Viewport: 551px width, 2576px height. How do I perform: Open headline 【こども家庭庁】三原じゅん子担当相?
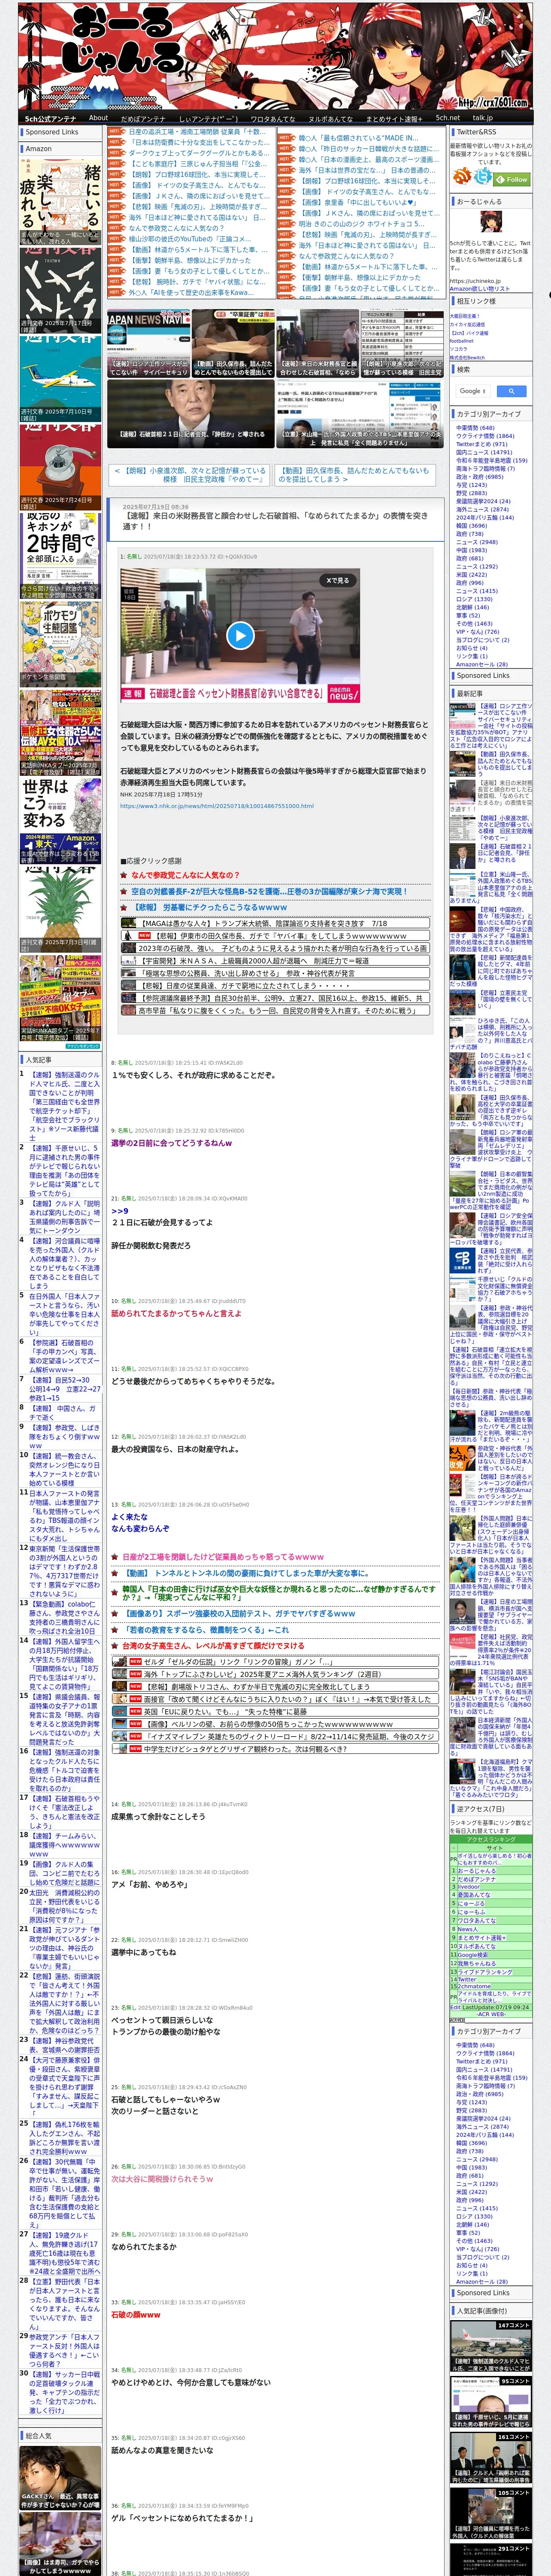tap(198, 164)
